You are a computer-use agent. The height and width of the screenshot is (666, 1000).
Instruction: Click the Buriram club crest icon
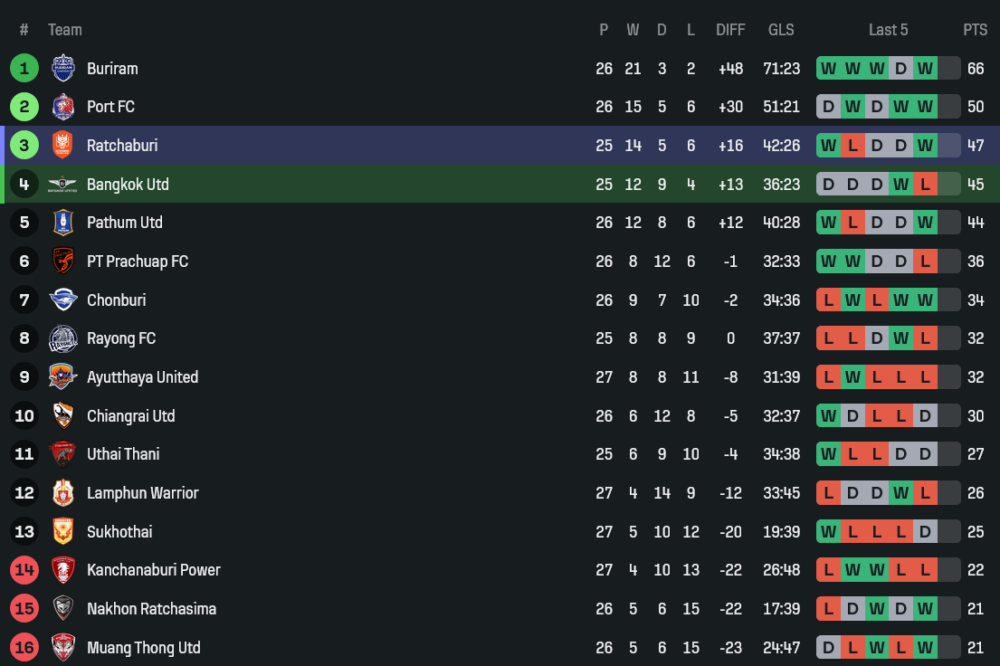point(63,68)
